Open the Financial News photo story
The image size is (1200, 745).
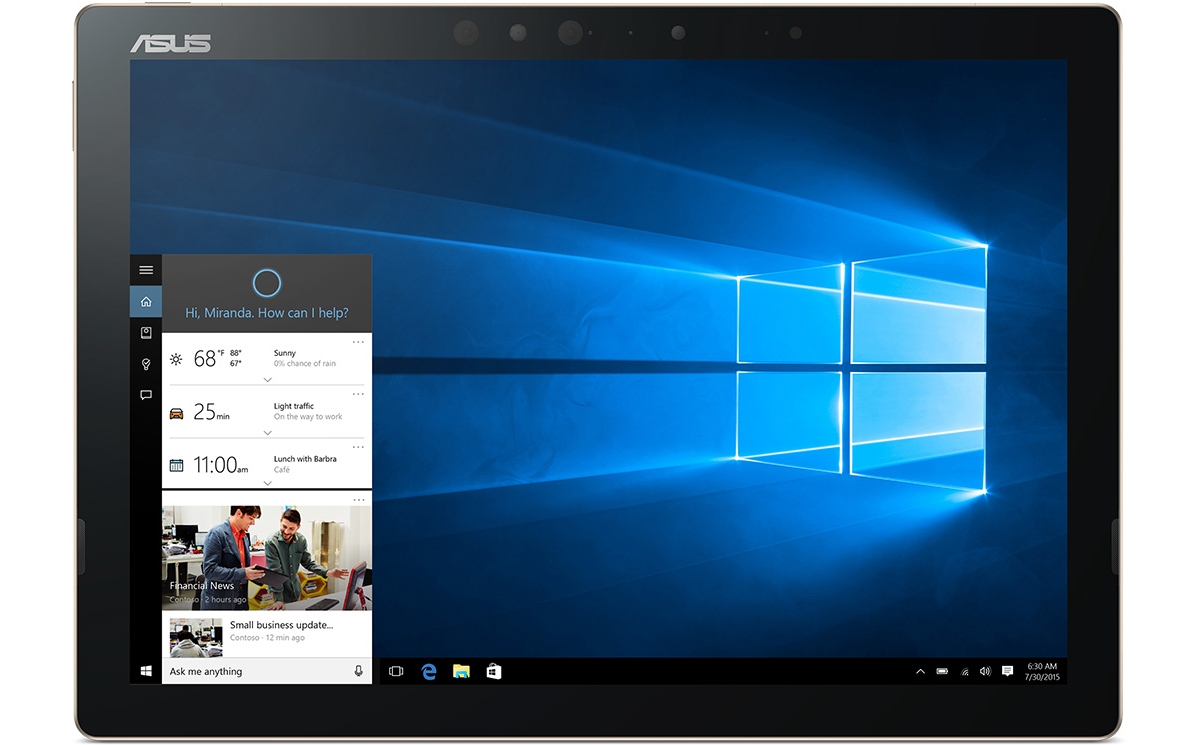pyautogui.click(x=267, y=557)
